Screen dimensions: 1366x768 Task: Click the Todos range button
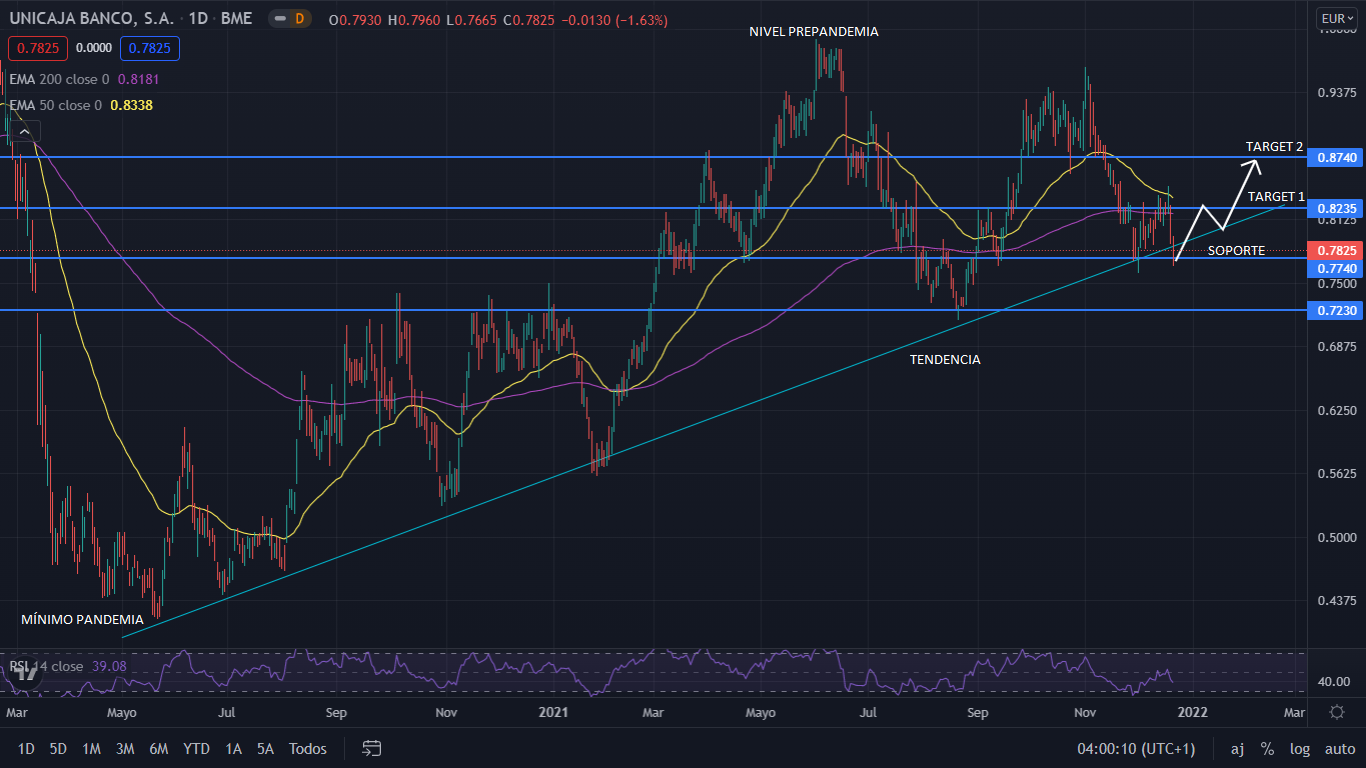[308, 748]
